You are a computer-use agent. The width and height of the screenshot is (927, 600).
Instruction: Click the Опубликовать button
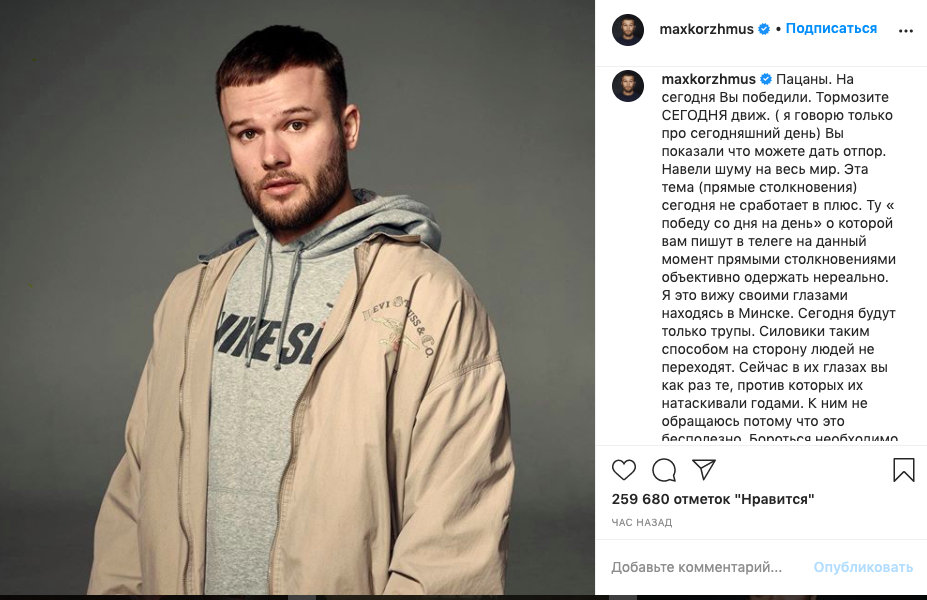(x=863, y=567)
